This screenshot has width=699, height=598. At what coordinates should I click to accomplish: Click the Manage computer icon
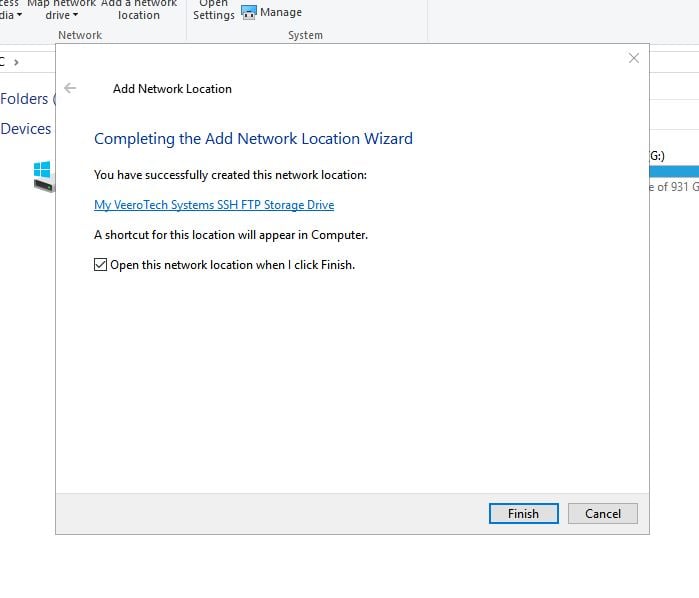(x=249, y=13)
